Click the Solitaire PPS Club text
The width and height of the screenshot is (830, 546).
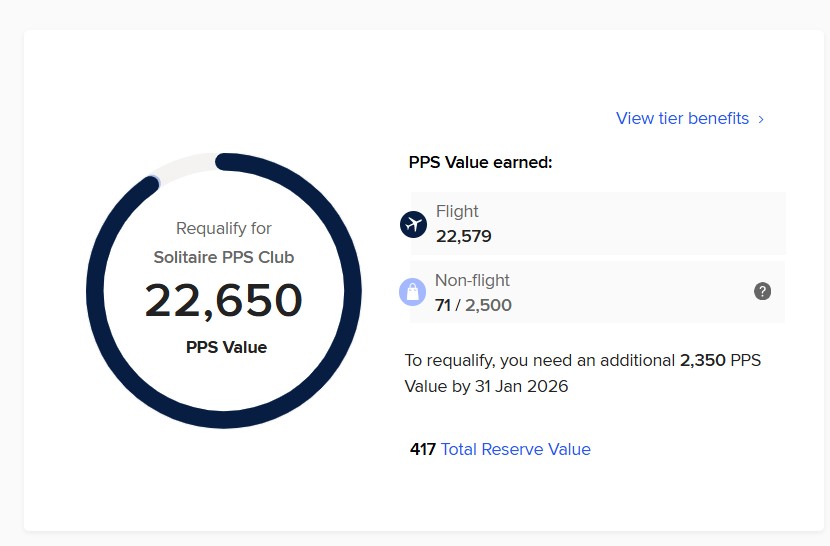tap(223, 257)
